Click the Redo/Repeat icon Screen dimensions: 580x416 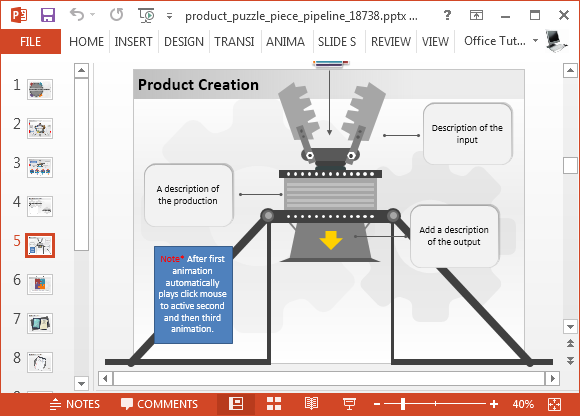[x=117, y=15]
